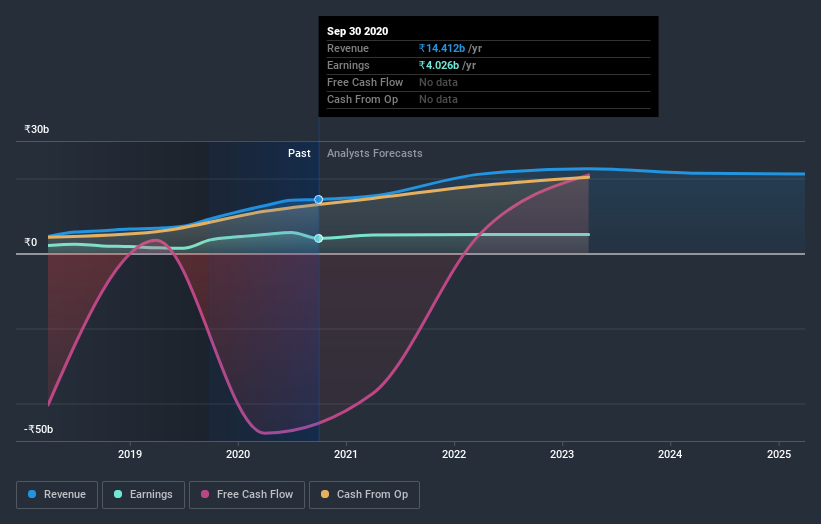This screenshot has height=524, width=821.
Task: Click the 2023 x-axis label
Action: [x=562, y=454]
